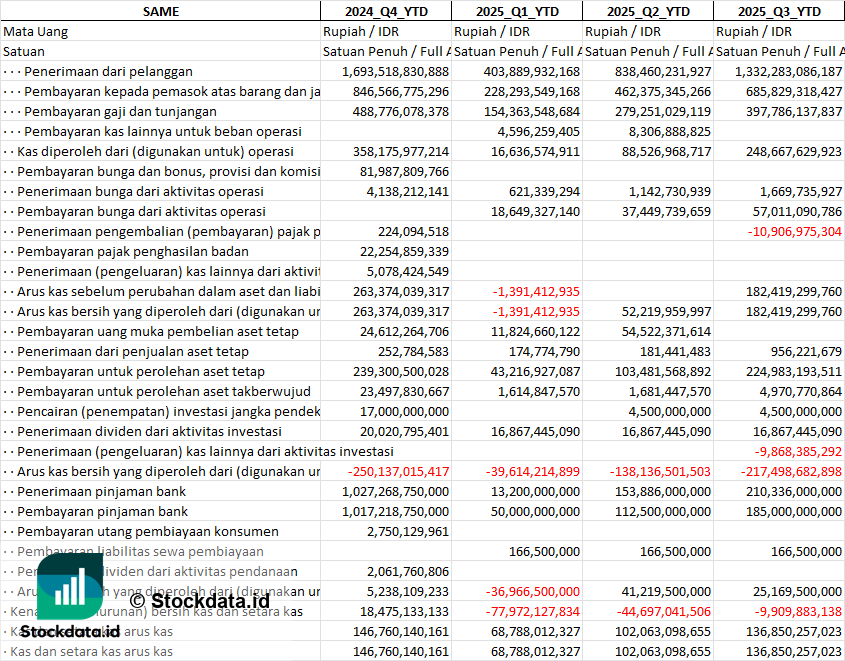This screenshot has width=845, height=661.
Task: Select the 17,000,000,000 value cell
Action: click(x=398, y=411)
